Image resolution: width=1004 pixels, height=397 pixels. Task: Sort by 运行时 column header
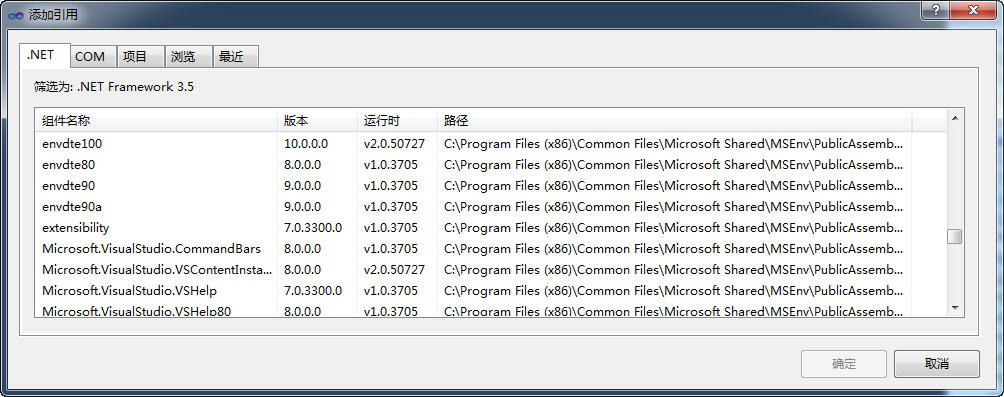click(398, 120)
